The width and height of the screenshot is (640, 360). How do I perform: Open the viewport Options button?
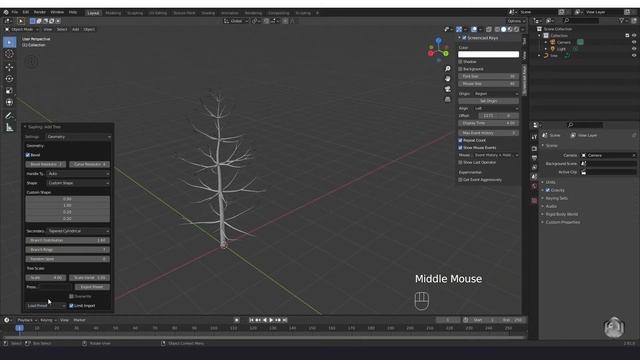(516, 21)
